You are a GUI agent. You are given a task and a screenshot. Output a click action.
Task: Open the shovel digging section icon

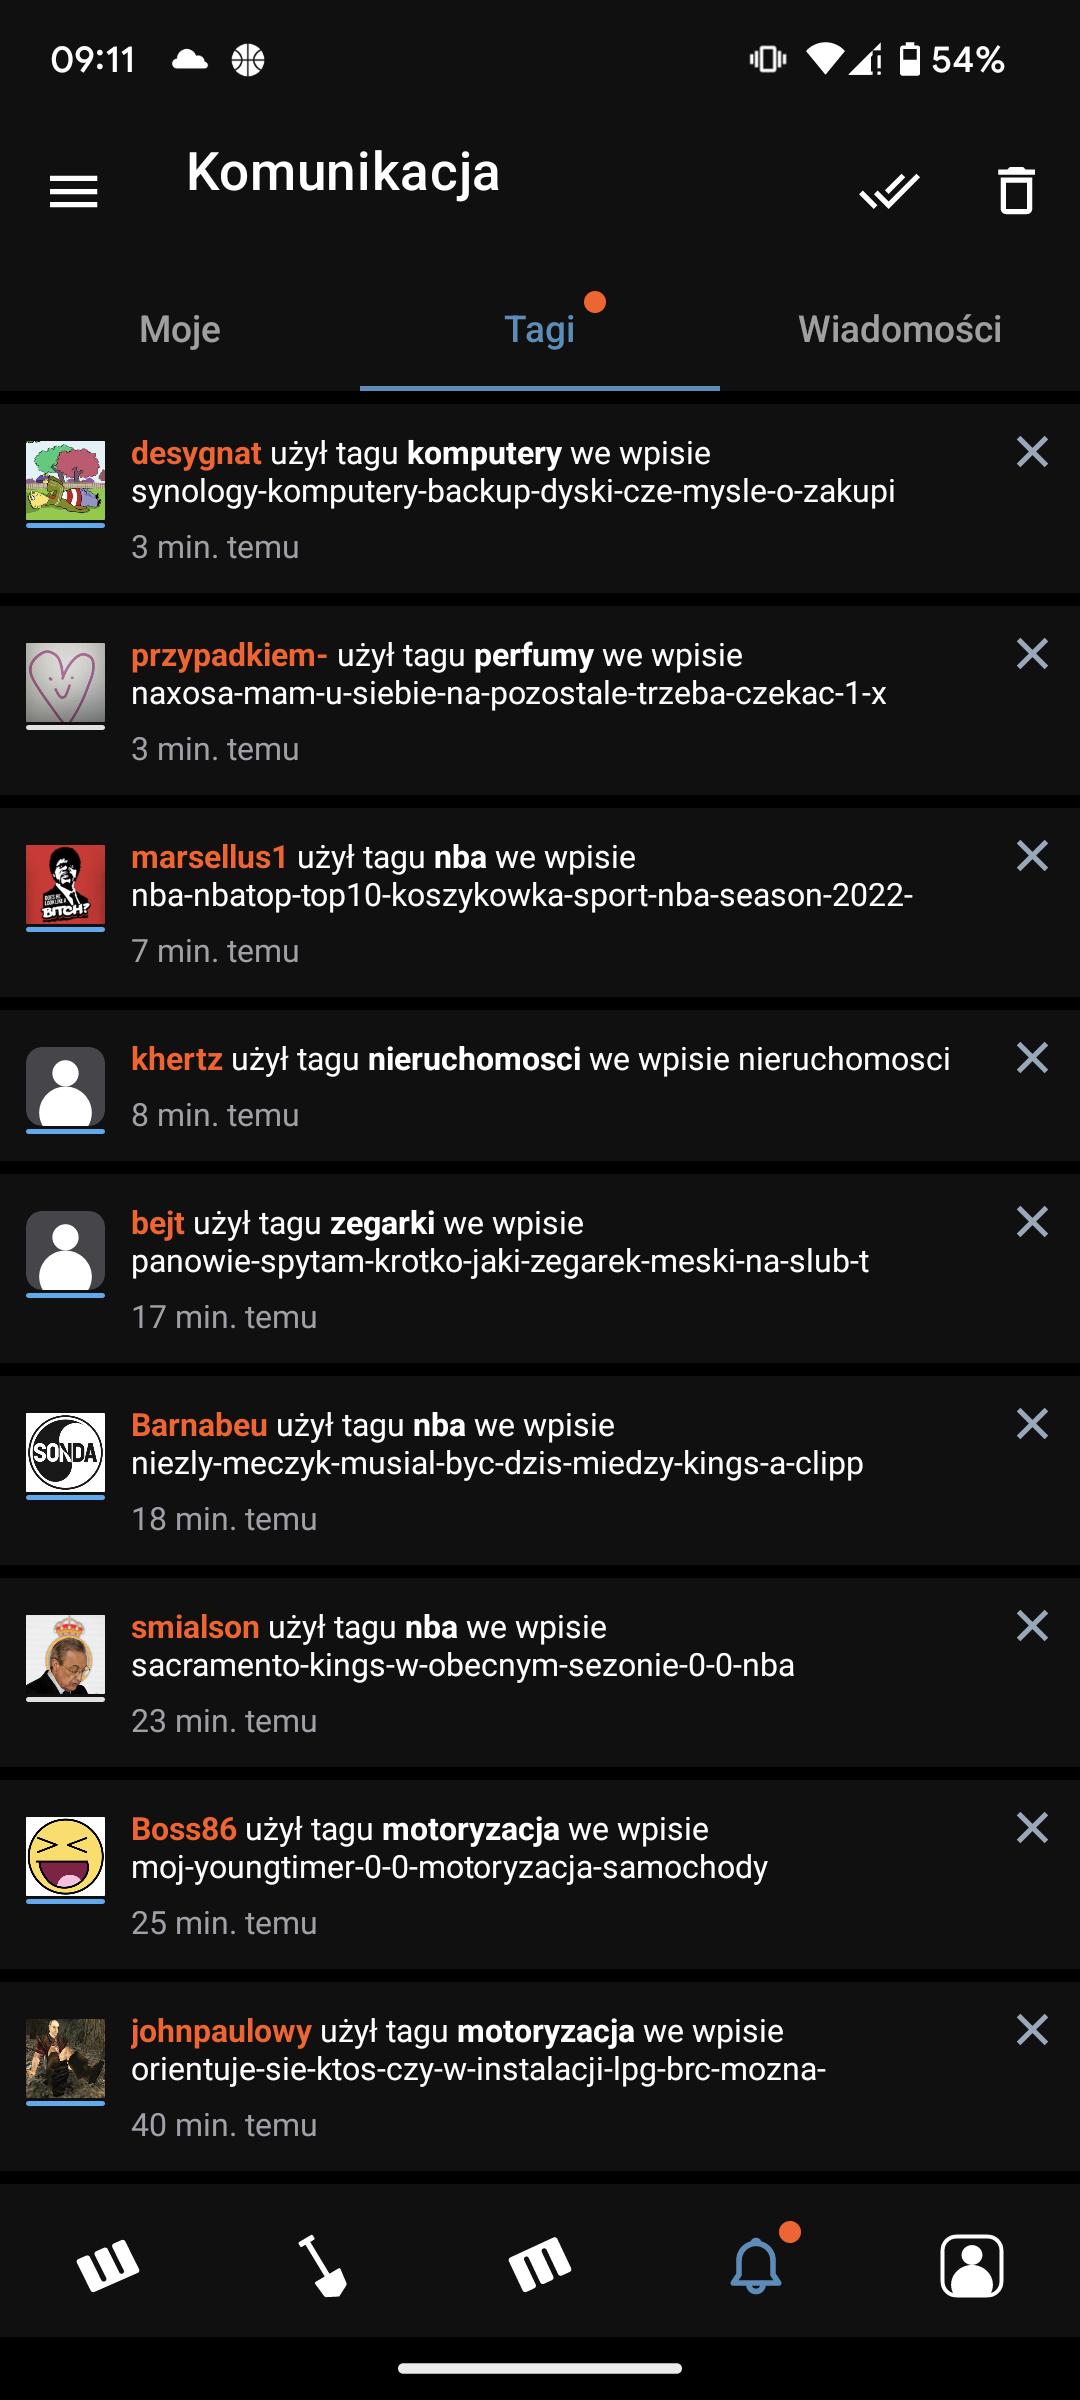tap(323, 2265)
